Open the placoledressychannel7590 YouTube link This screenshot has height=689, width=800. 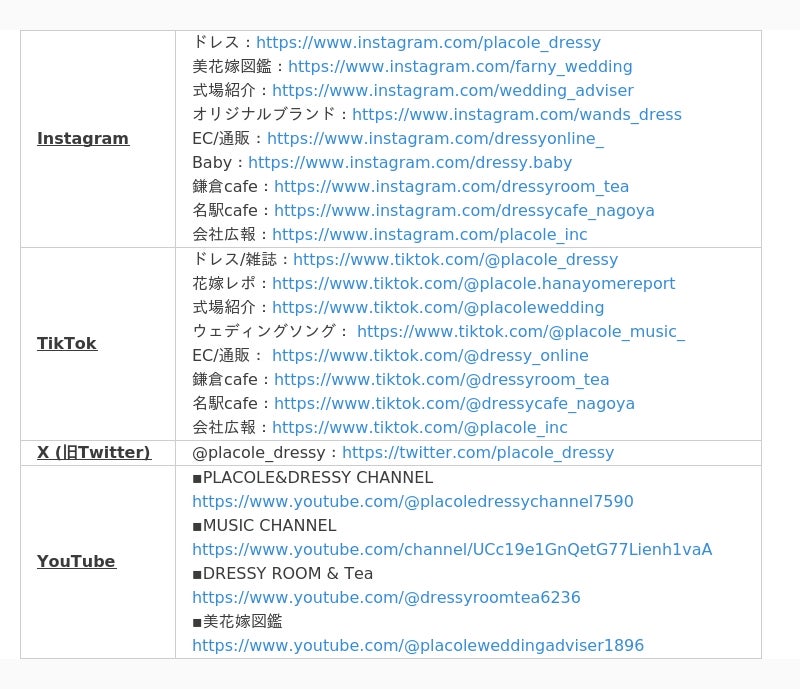(412, 502)
